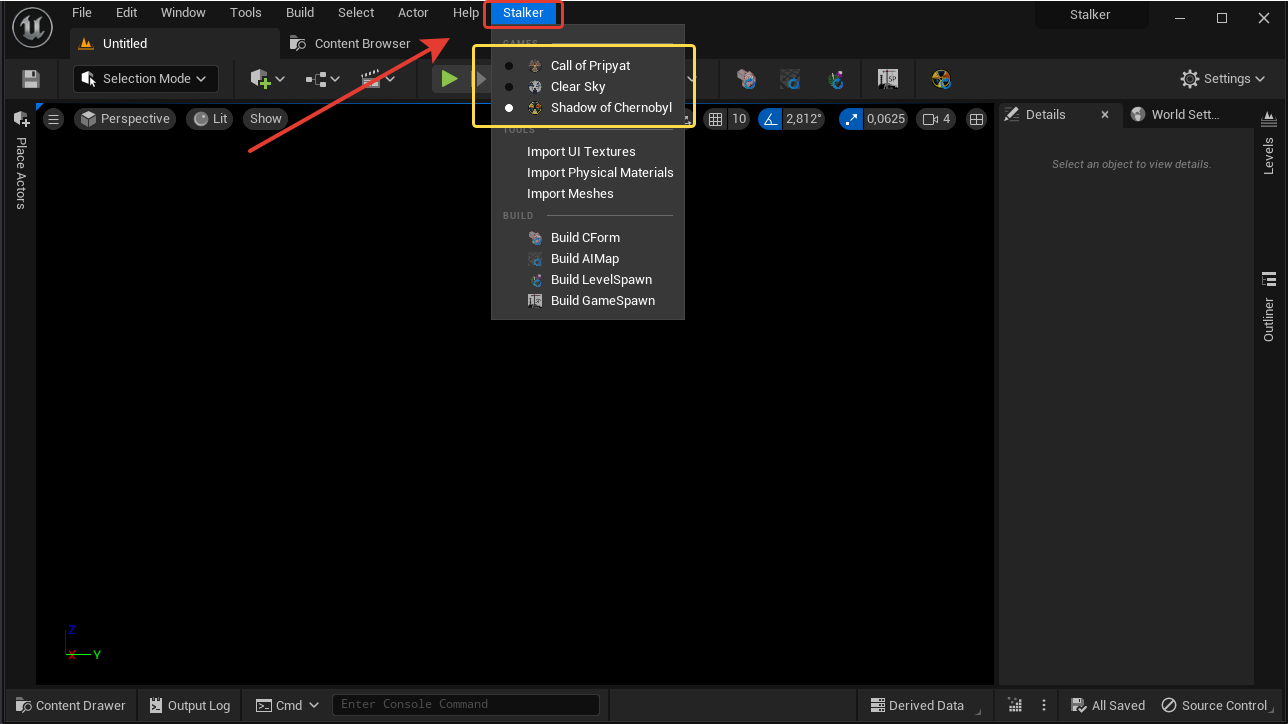Open the Source Control menu
1288x724 pixels.
(x=1219, y=705)
